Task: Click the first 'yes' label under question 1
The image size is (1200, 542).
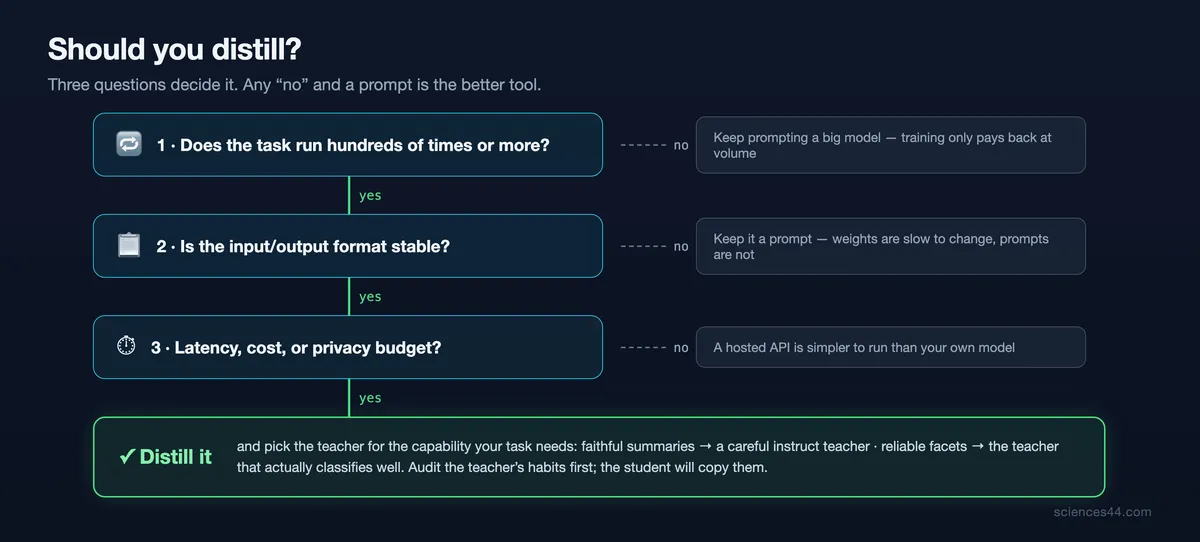Action: click(370, 196)
